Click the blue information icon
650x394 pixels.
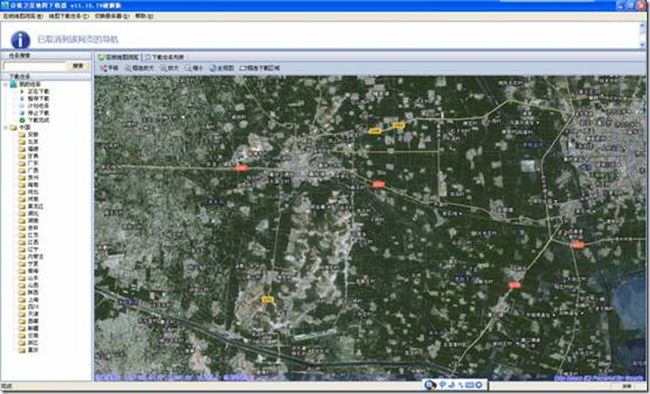point(20,40)
